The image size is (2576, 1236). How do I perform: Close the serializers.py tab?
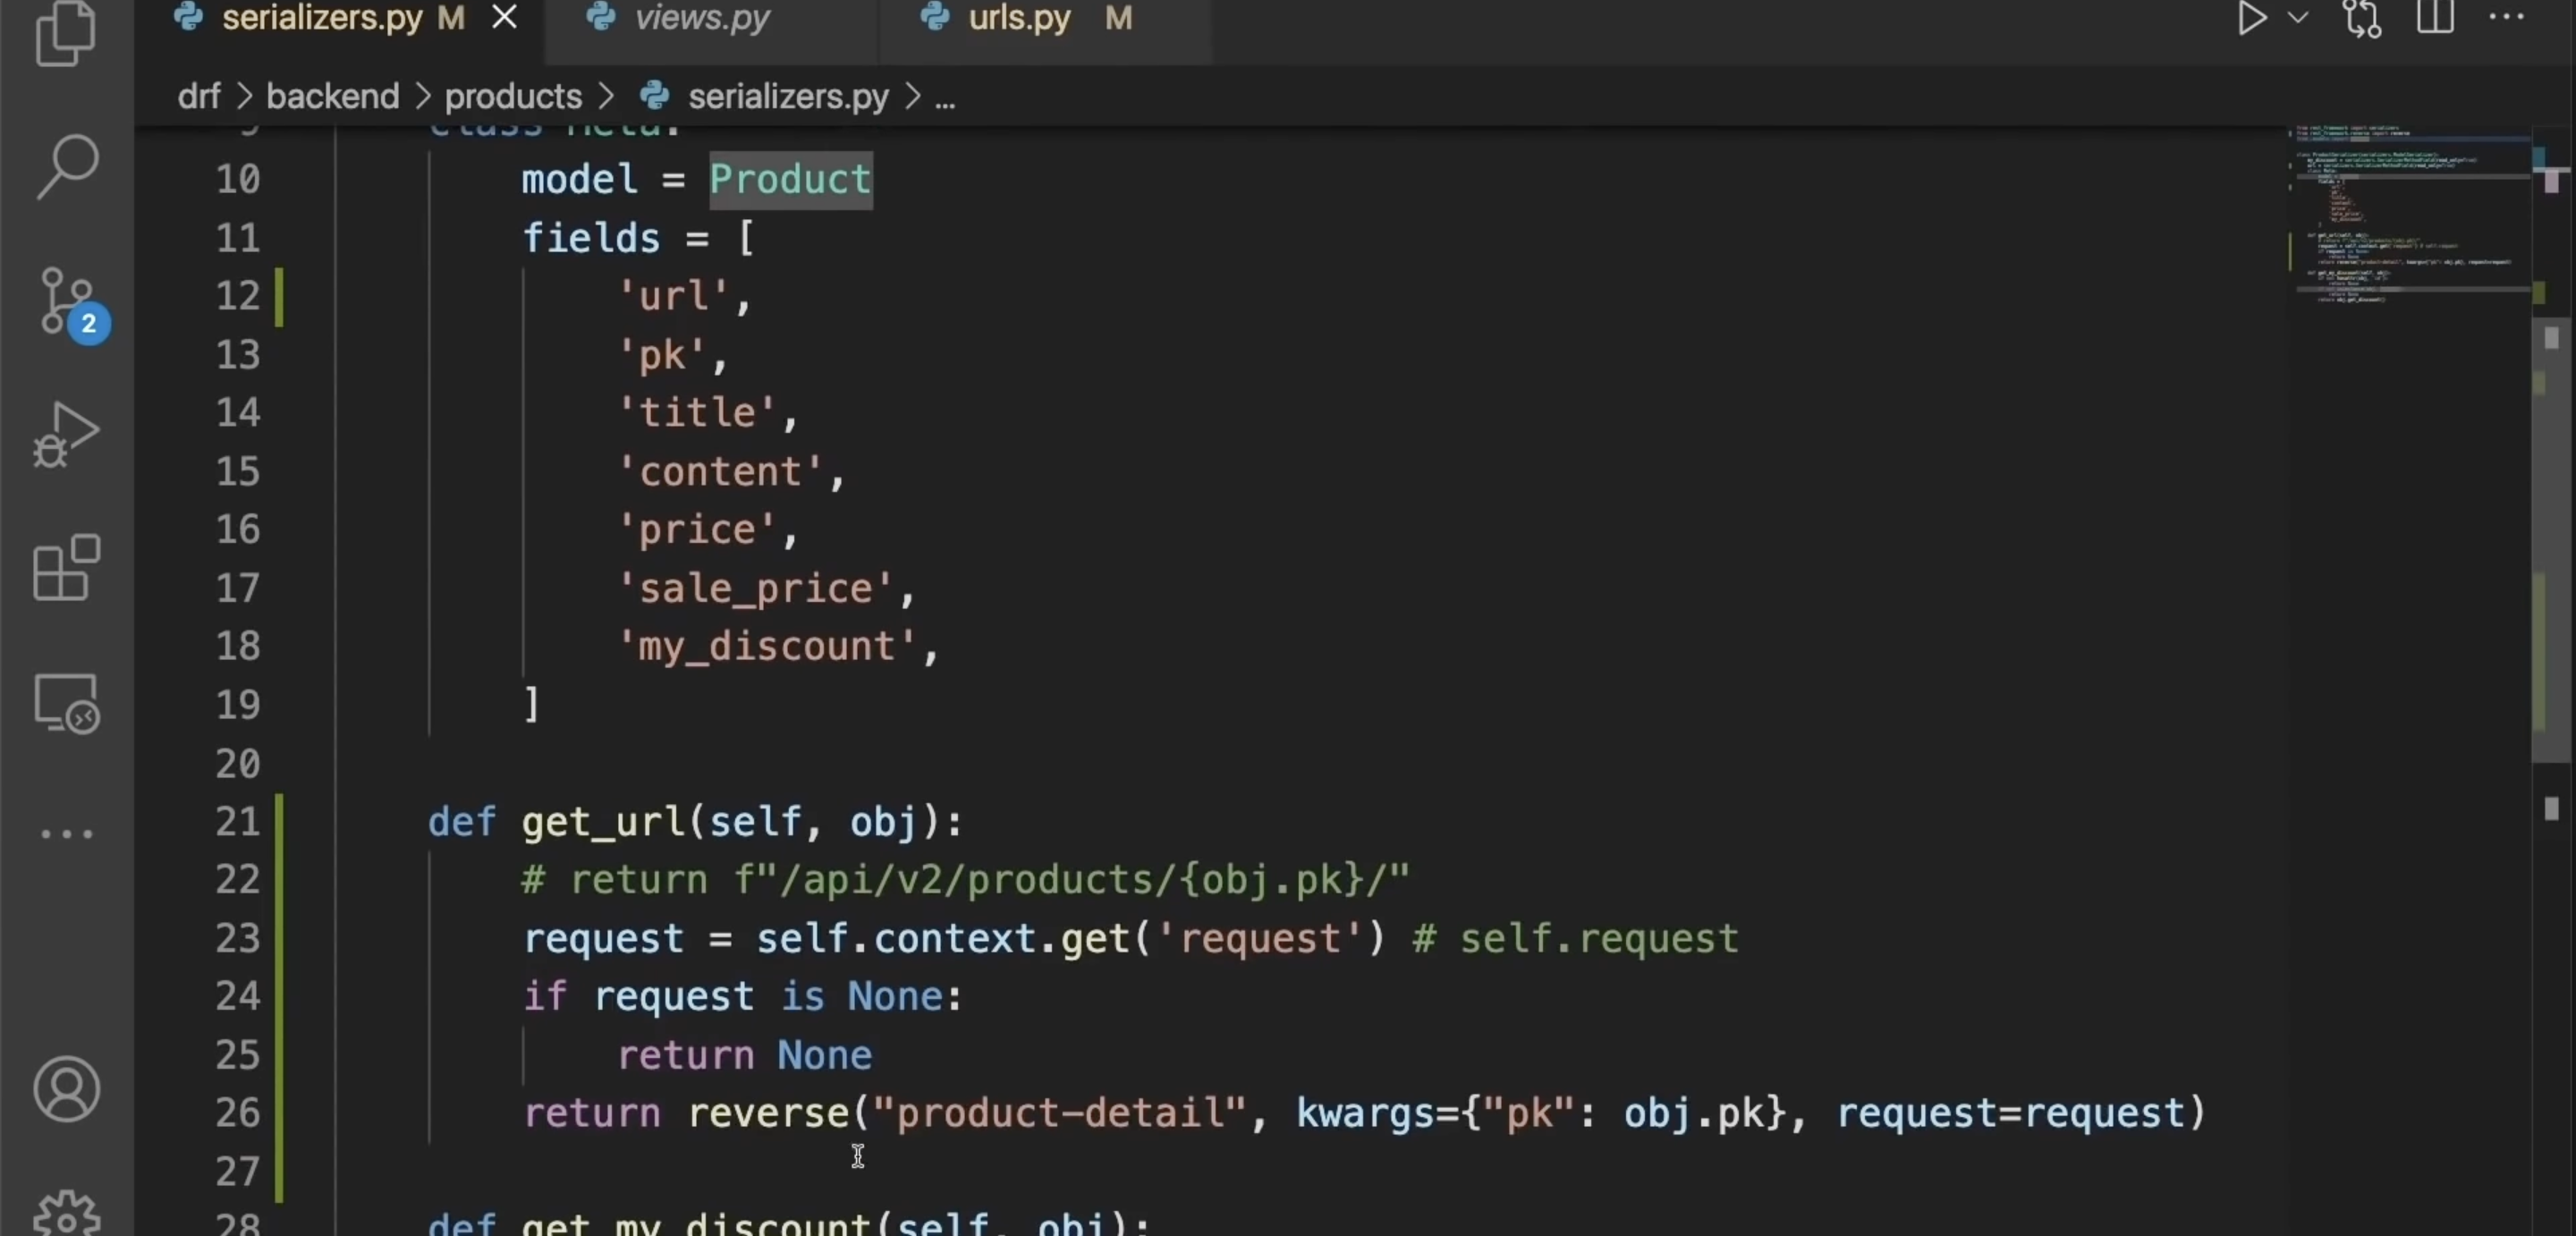point(505,18)
